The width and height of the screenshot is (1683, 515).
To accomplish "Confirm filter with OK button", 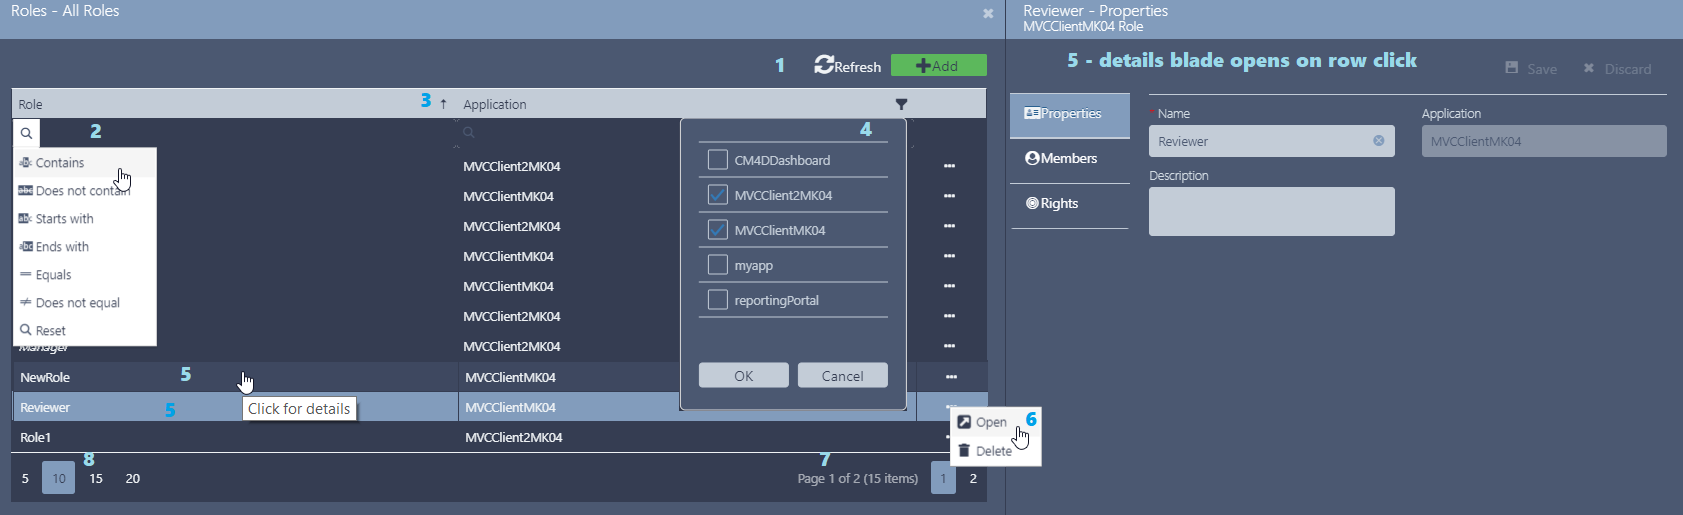I will 743,376.
